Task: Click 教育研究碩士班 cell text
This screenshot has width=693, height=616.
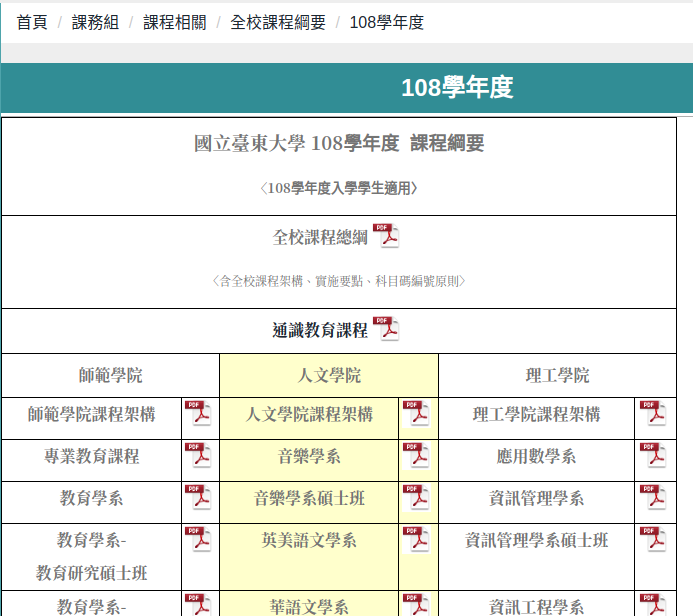Action: point(91,573)
